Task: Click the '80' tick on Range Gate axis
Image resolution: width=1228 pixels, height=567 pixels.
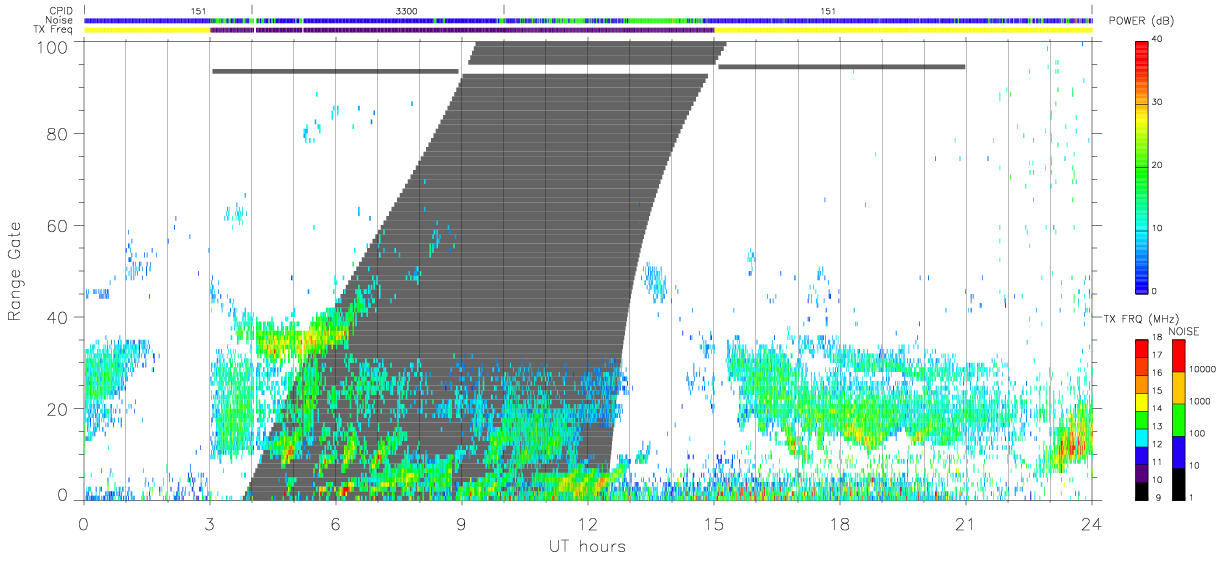Action: [x=59, y=134]
